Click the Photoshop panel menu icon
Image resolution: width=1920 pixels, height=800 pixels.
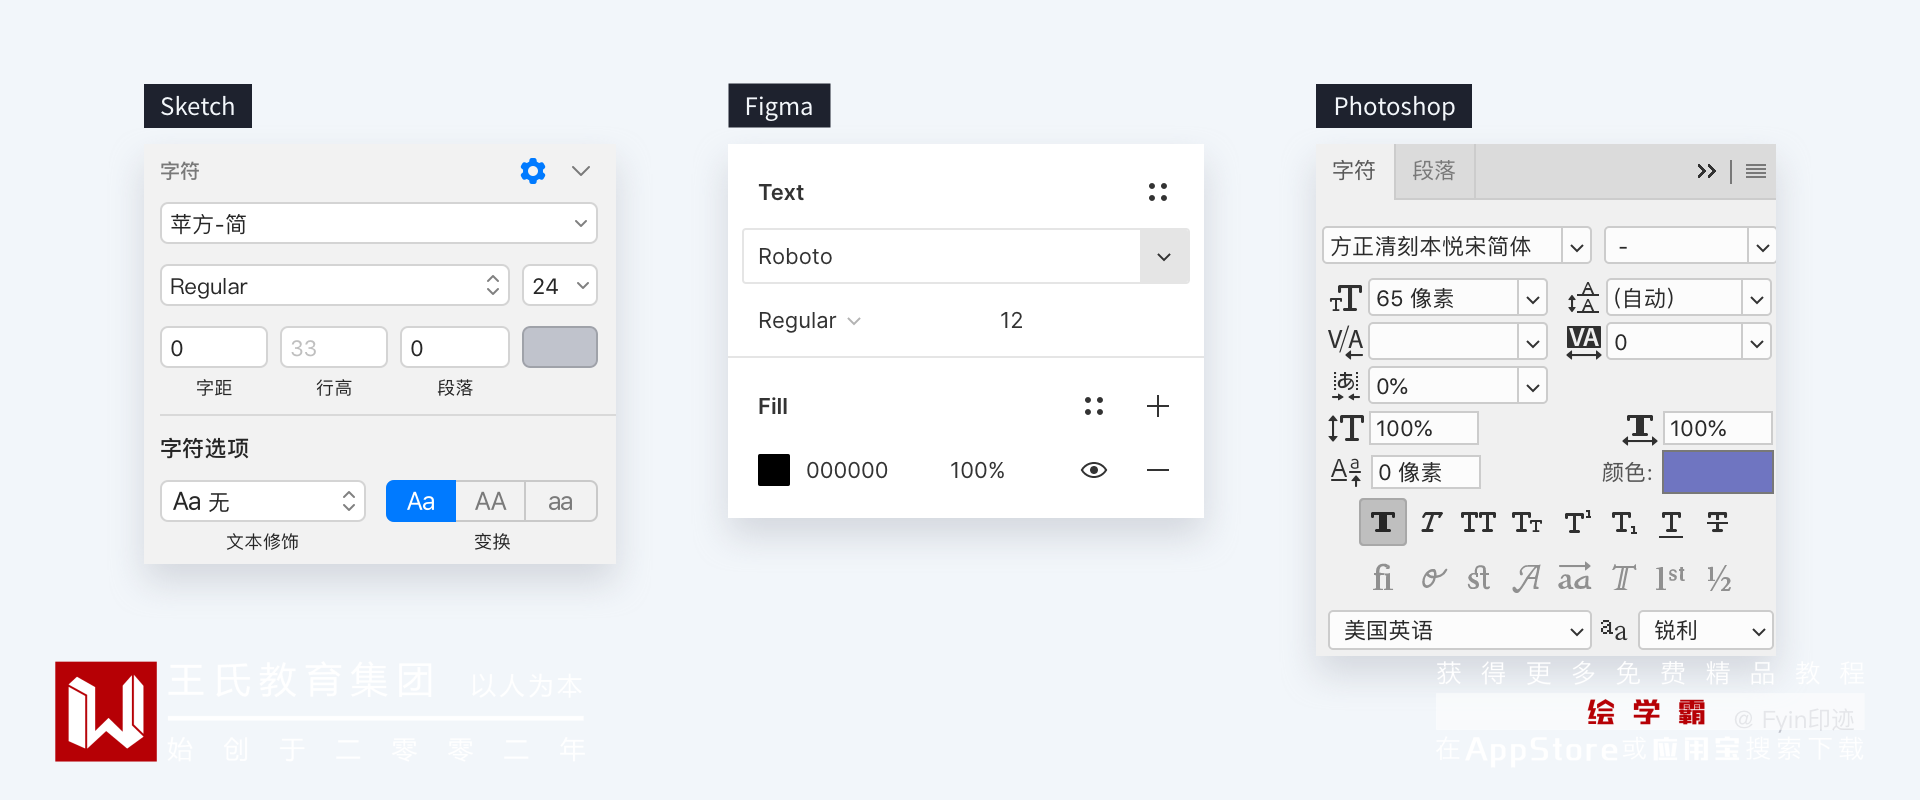(1756, 171)
